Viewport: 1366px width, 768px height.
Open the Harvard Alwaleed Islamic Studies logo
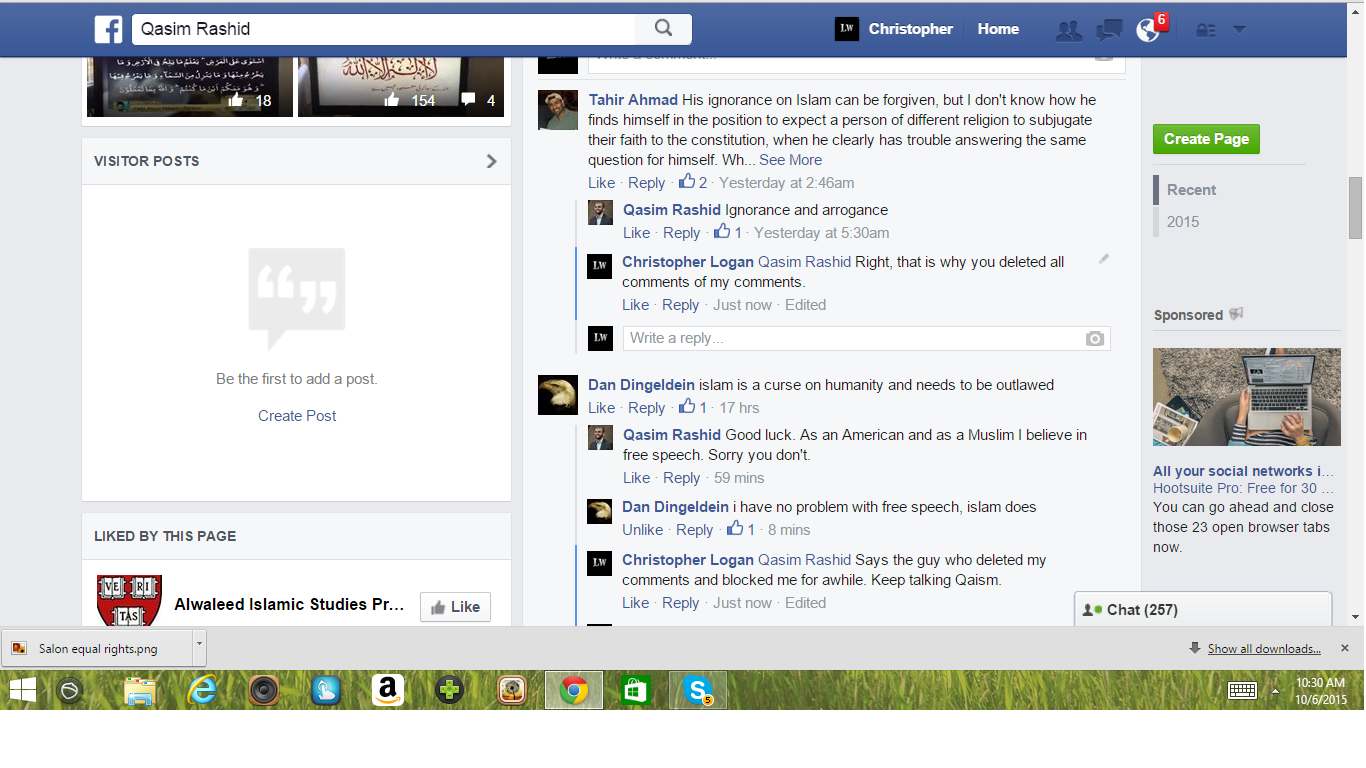point(129,600)
